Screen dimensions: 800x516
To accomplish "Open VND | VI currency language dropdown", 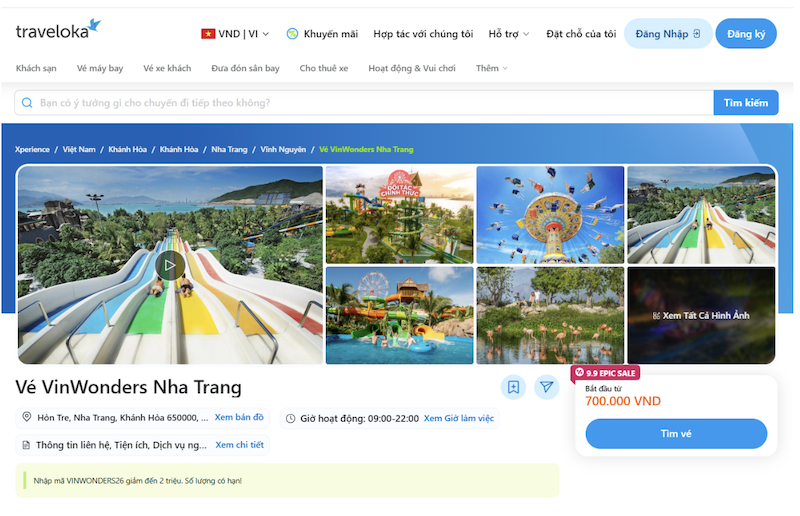I will (x=235, y=34).
